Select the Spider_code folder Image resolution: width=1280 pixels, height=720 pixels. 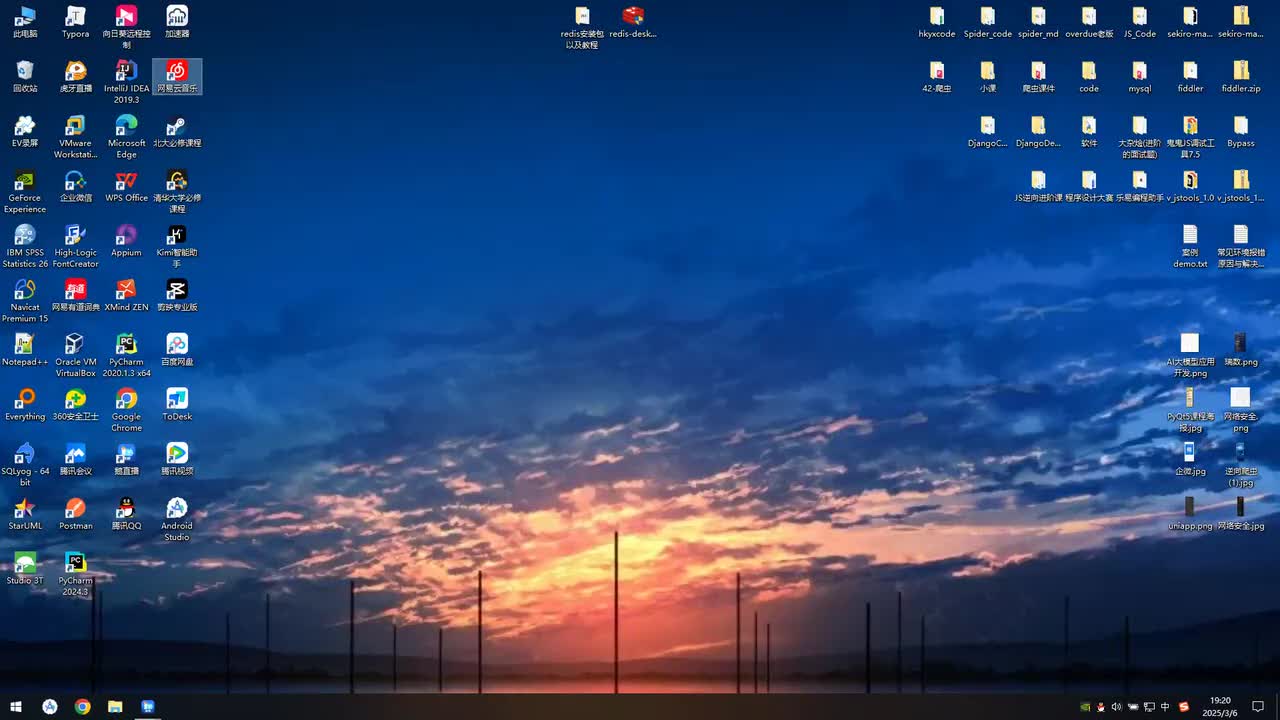(x=988, y=22)
